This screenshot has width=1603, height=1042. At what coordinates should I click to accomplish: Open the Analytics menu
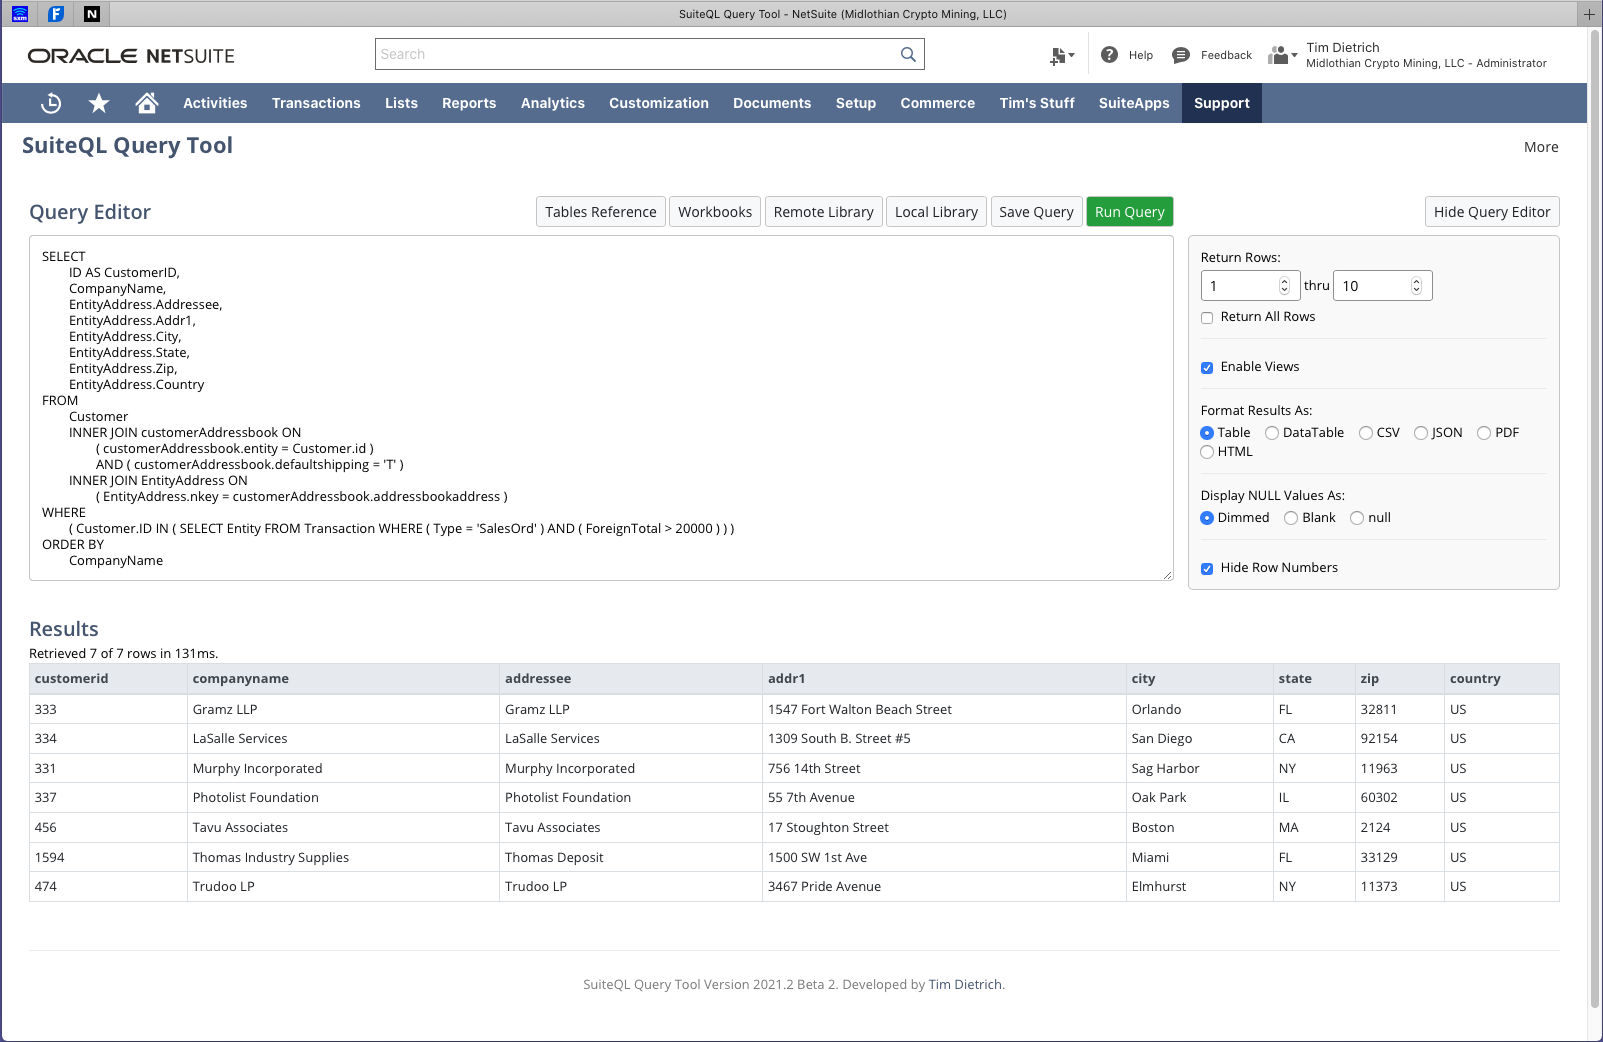[553, 103]
